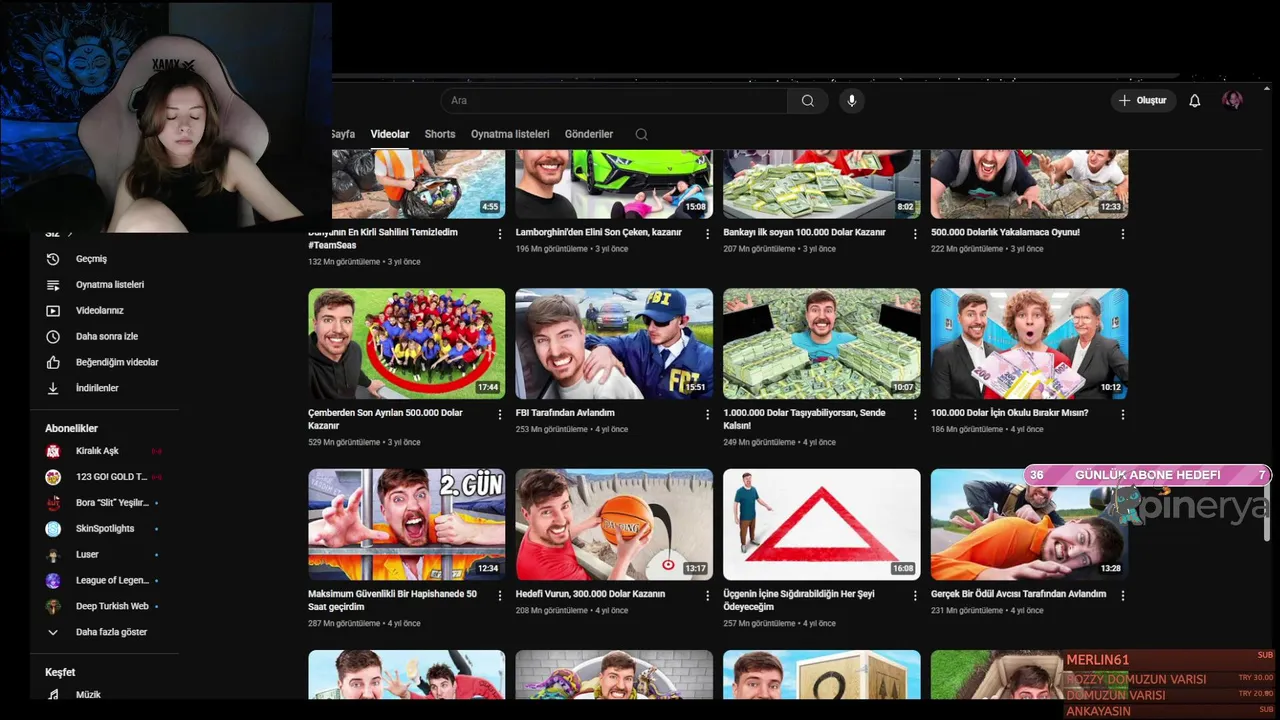The image size is (1280, 720).
Task: Click the GÜNLÜK ABONE HEDEFİ overlay bar
Action: point(1147,475)
